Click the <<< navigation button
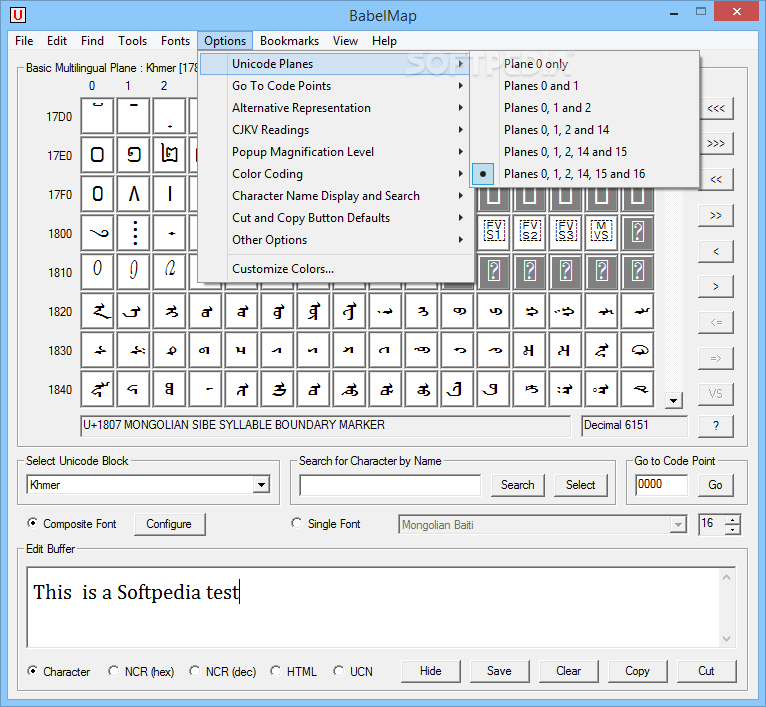 [x=716, y=108]
